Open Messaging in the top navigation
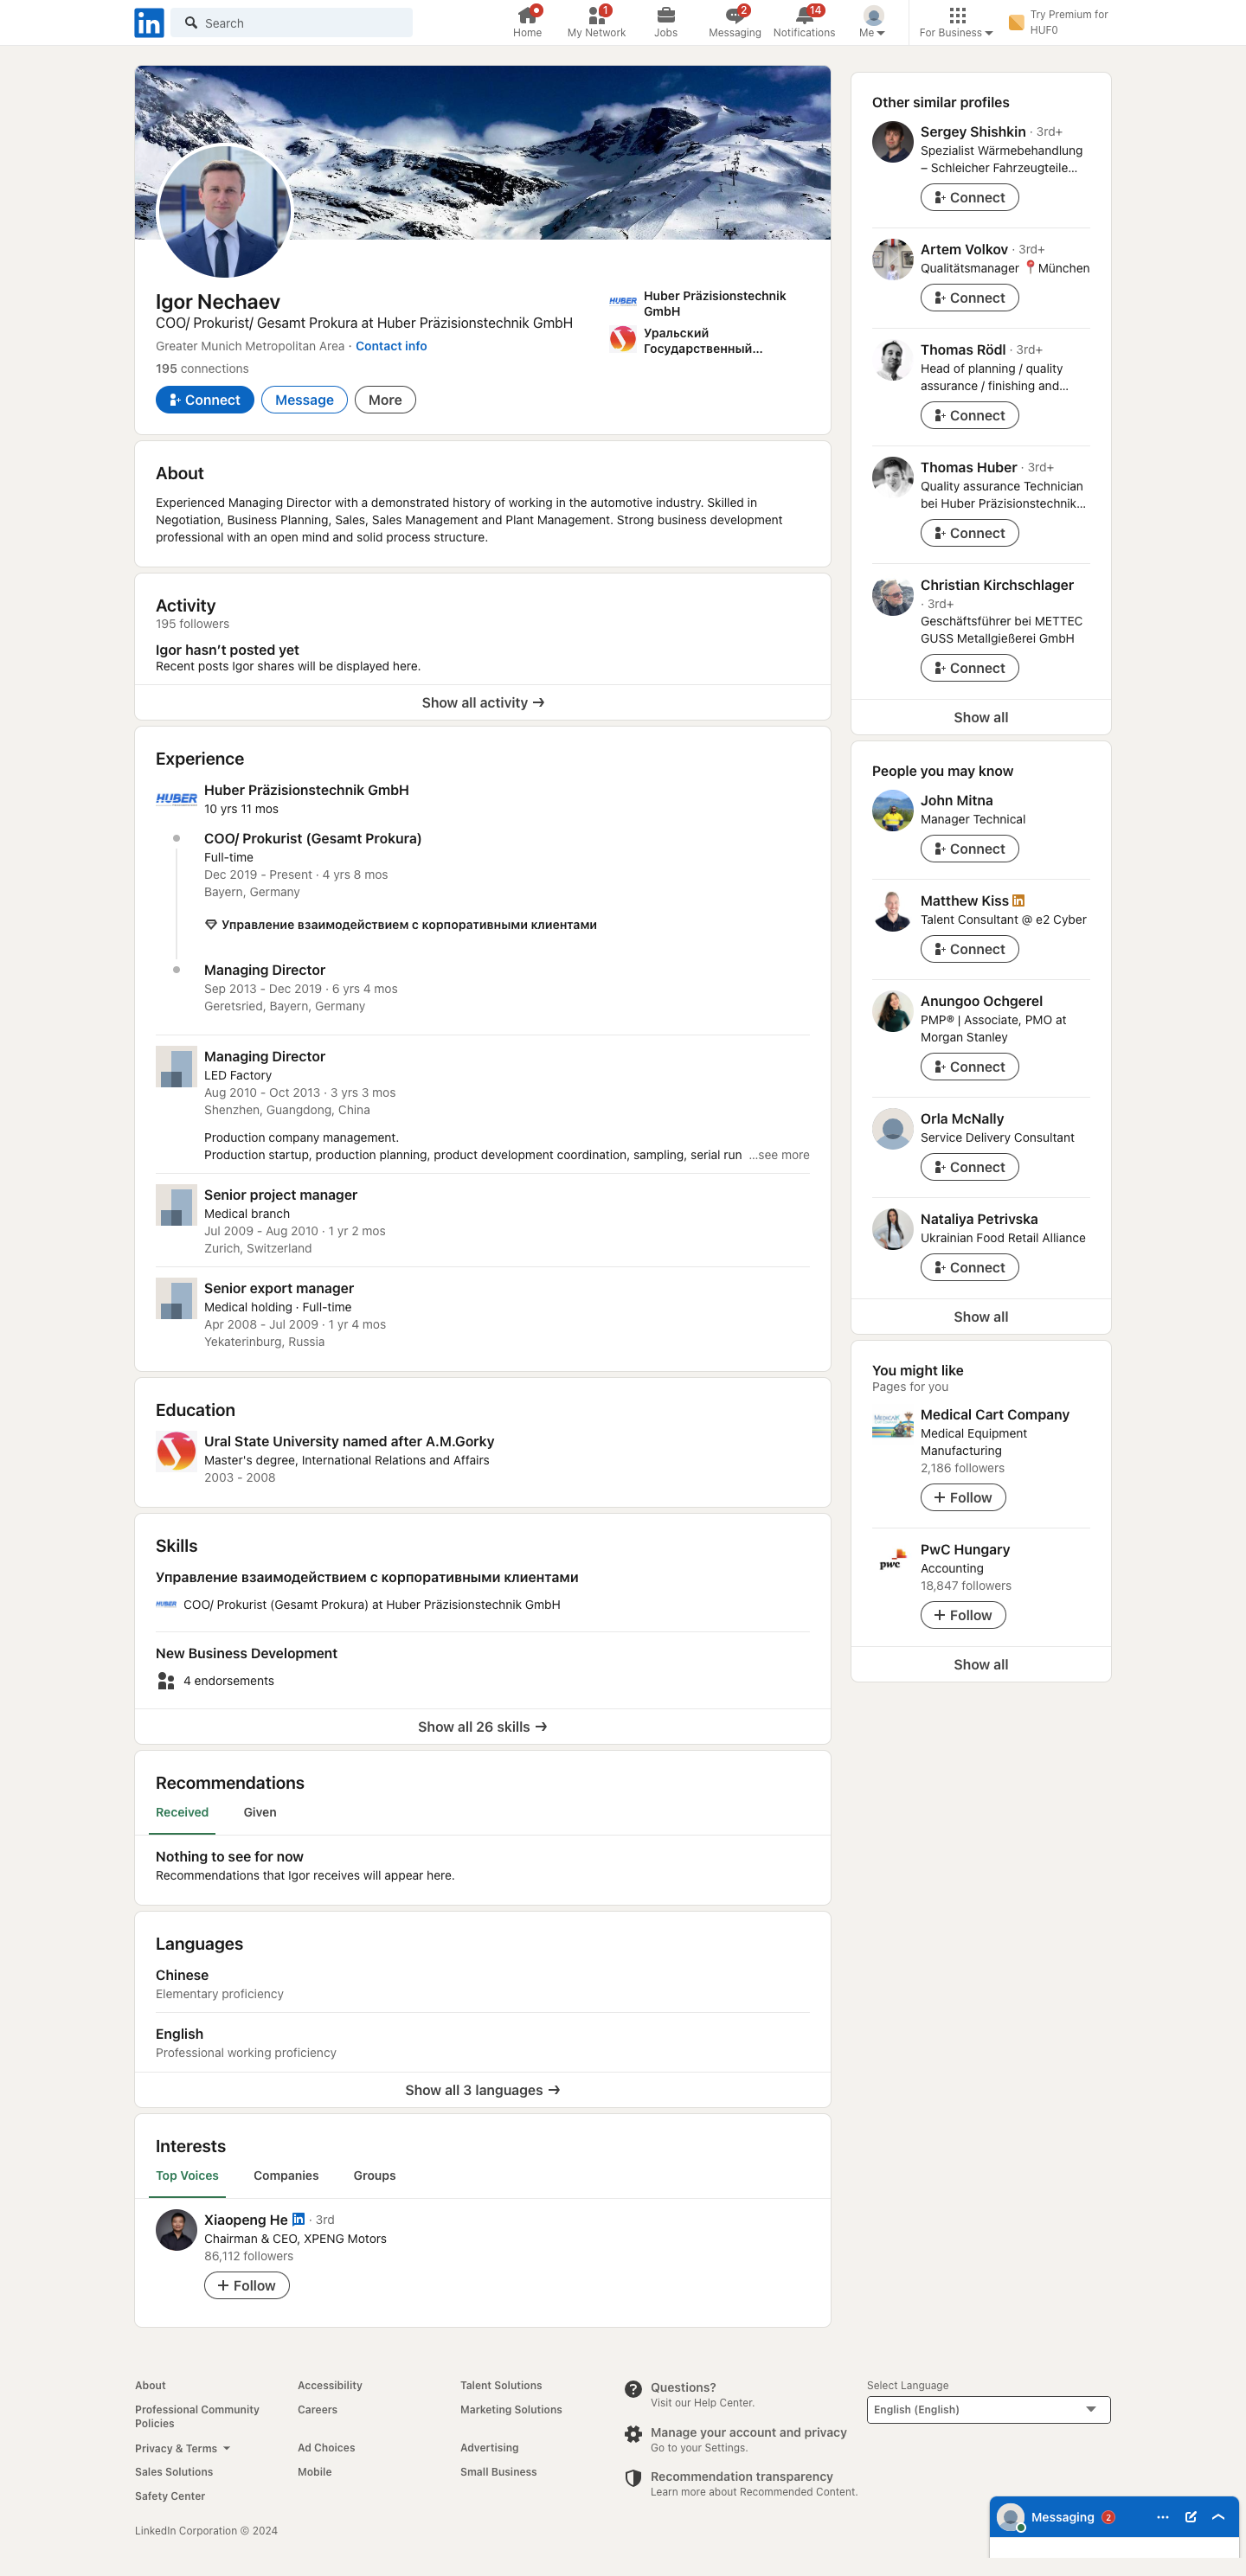 pyautogui.click(x=735, y=22)
